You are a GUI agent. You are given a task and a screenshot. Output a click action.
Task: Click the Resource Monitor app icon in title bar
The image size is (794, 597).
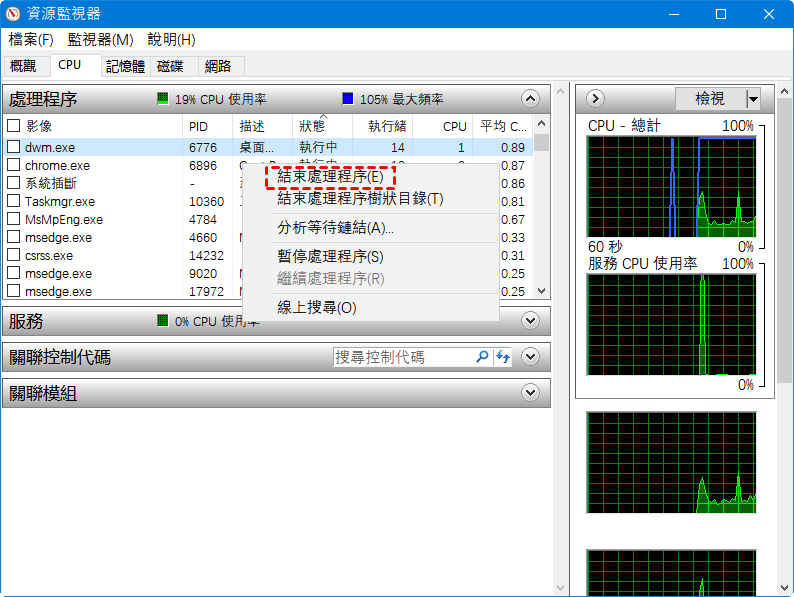(12, 14)
